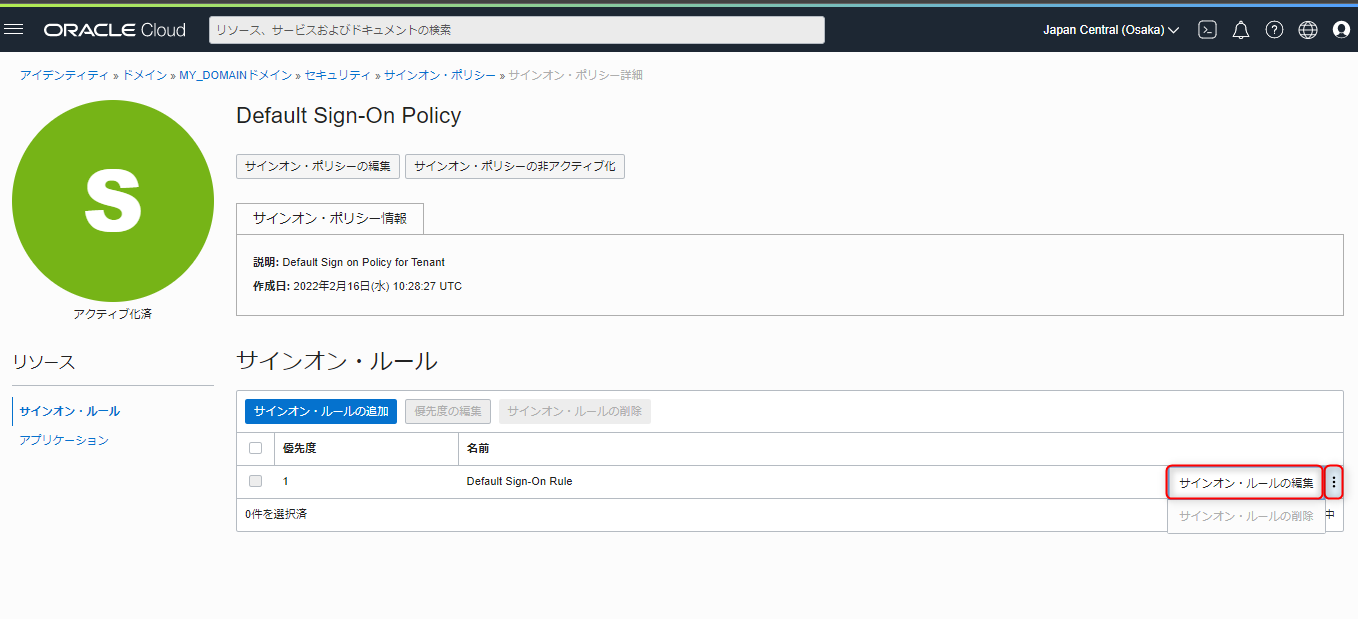This screenshot has height=619, width=1358.
Task: Choose サインオン・ルールの削除 from the context menu
Action: pos(1246,516)
